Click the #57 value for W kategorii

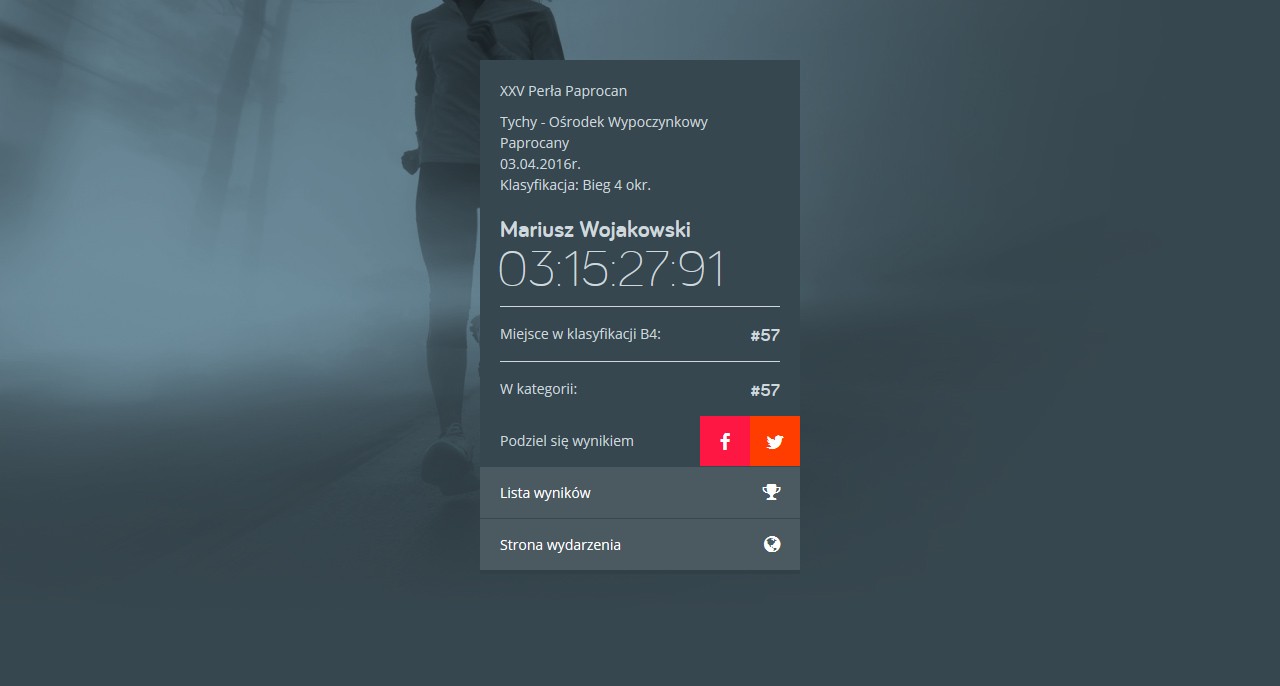click(765, 390)
